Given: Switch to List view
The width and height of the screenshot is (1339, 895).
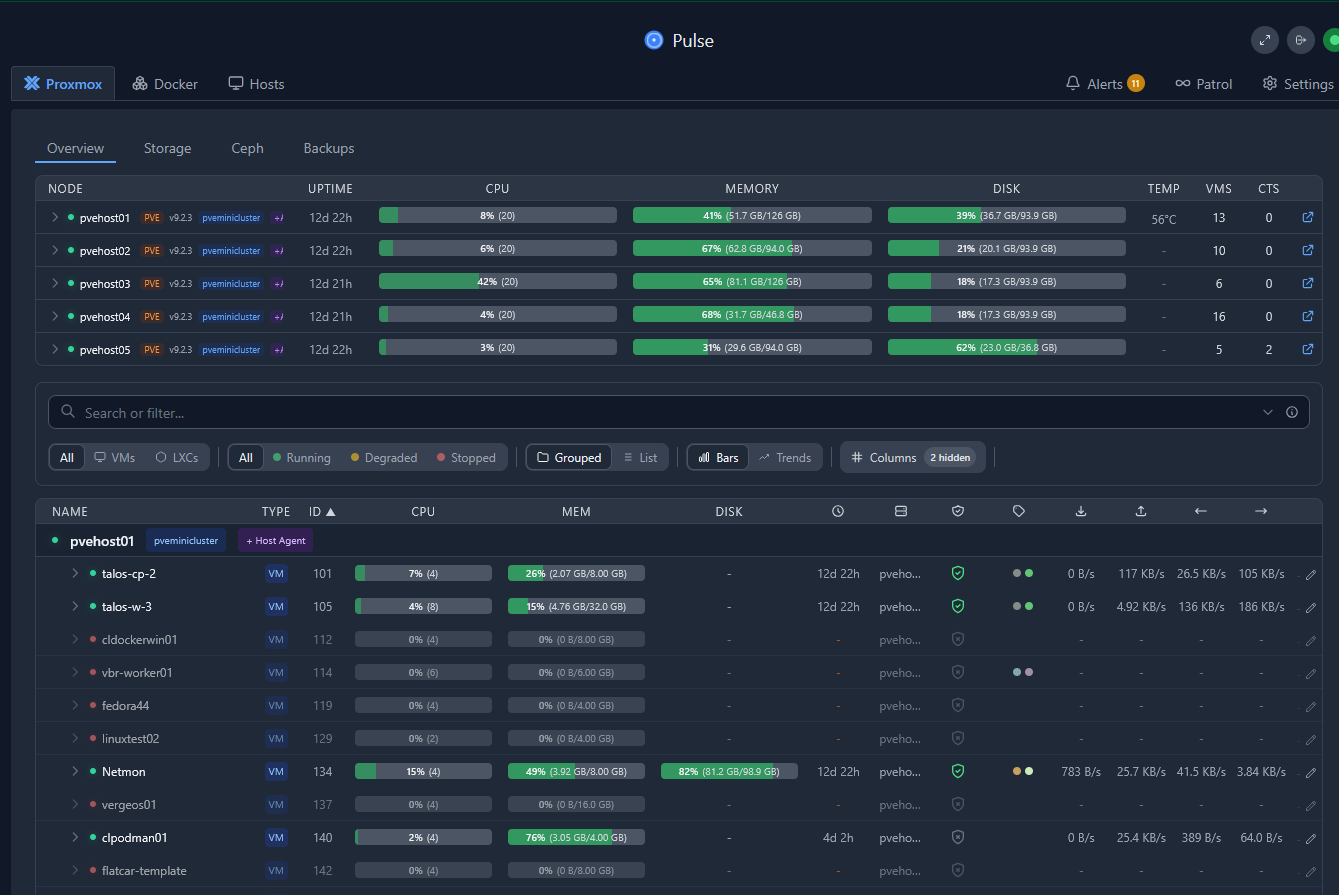Looking at the screenshot, I should [640, 457].
